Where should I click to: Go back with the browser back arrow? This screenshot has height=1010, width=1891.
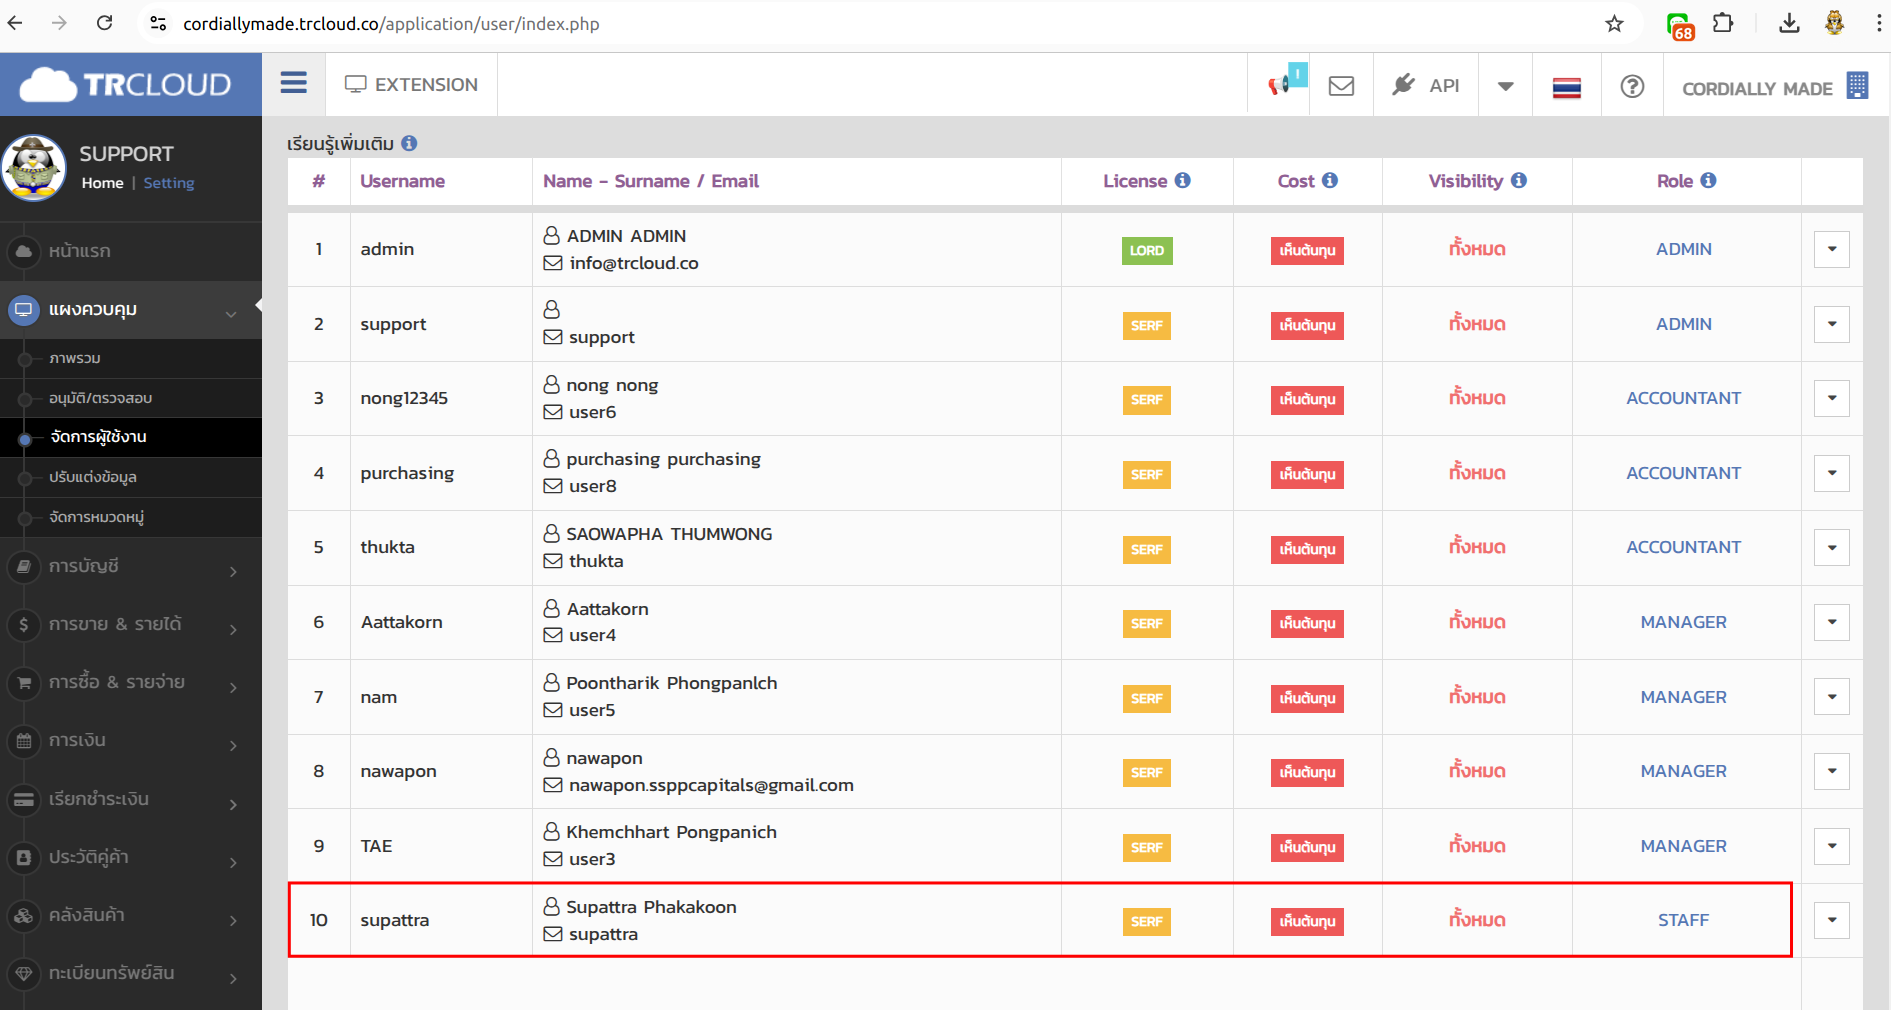pos(15,23)
